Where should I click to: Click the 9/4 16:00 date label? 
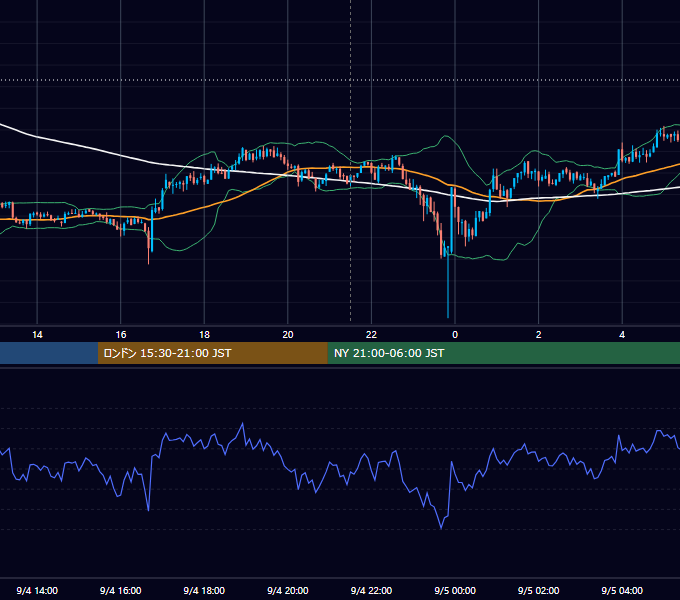pos(121,590)
